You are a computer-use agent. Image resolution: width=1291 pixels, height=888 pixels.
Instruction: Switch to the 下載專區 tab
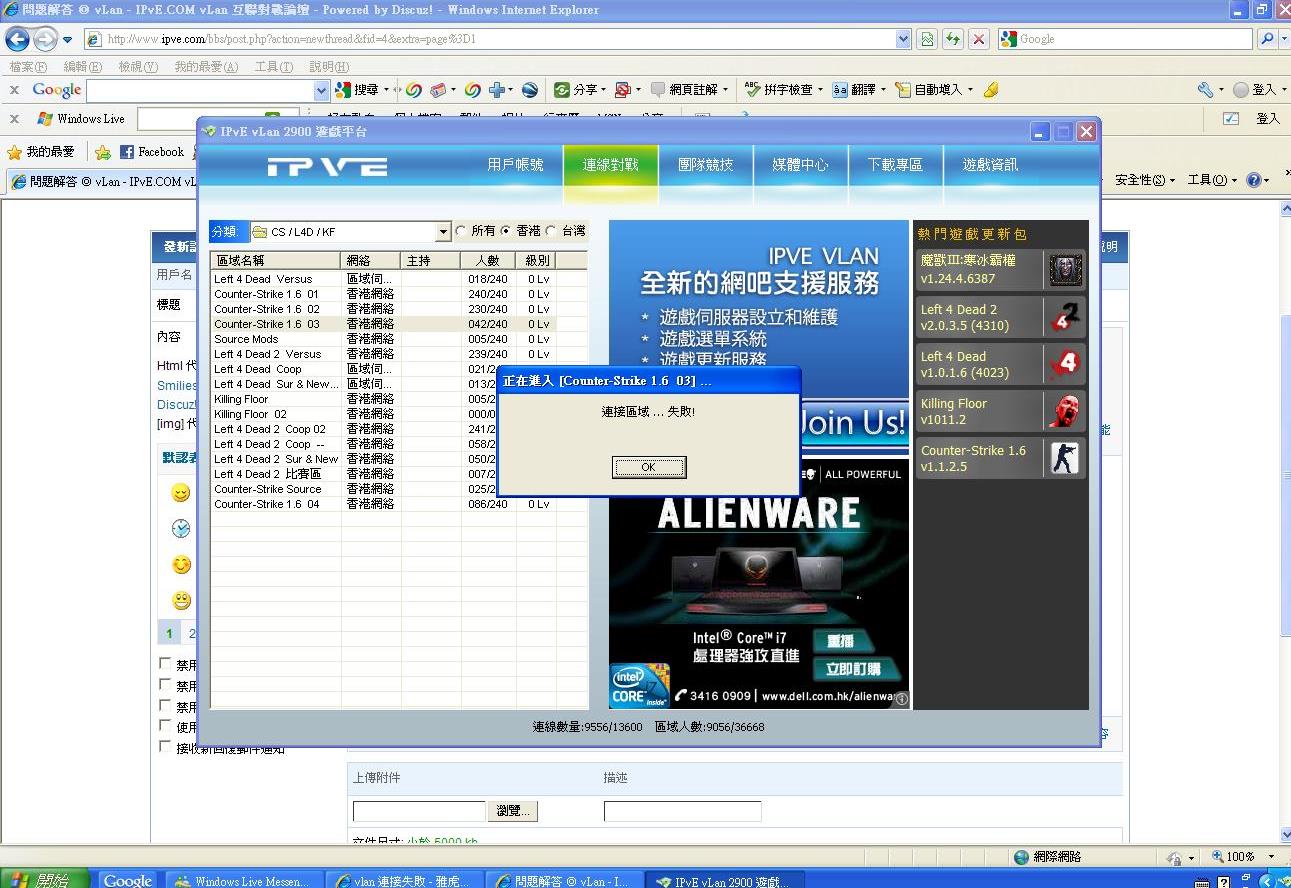pos(894,165)
